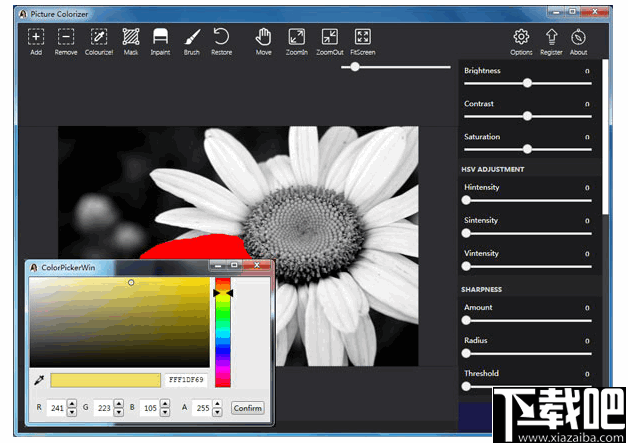Click the SHARPNESS section header
Viewport: 628px width, 443px height.
click(x=481, y=290)
